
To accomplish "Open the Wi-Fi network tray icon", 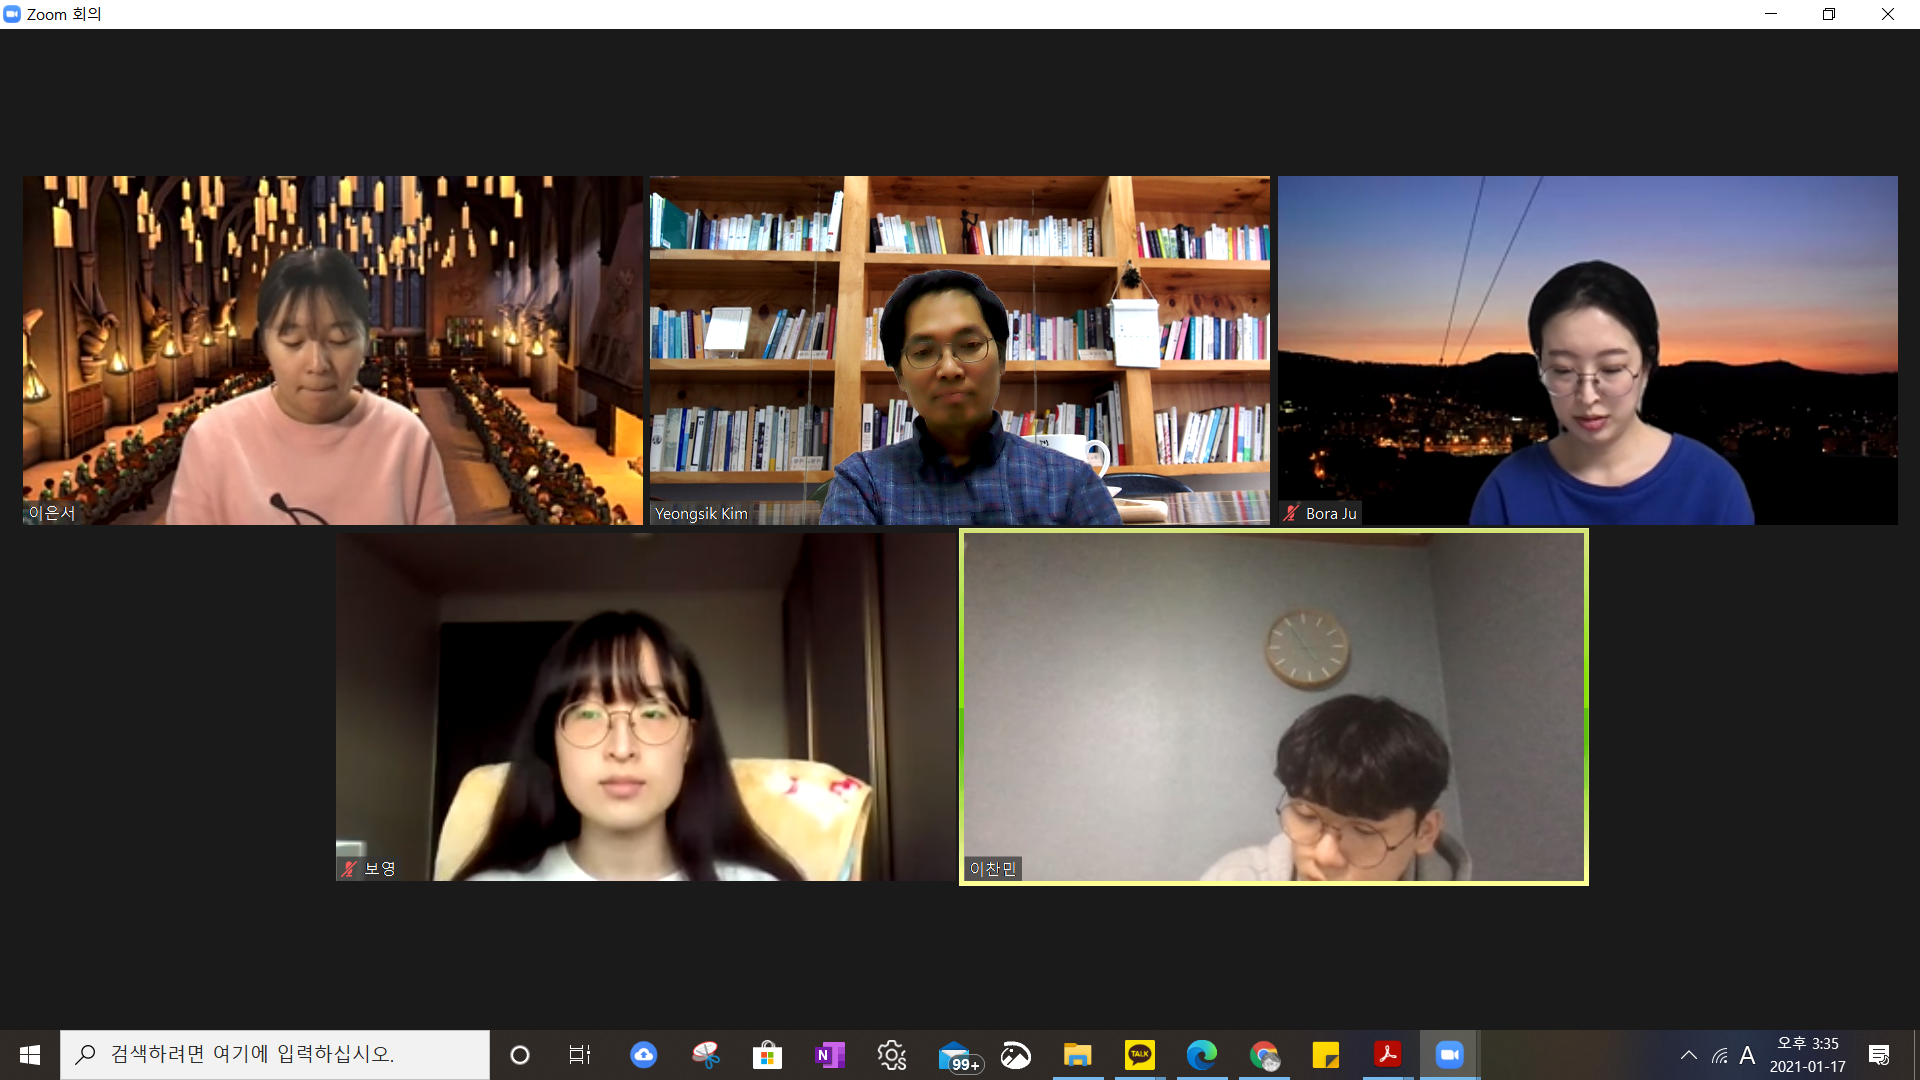I will (1720, 1055).
